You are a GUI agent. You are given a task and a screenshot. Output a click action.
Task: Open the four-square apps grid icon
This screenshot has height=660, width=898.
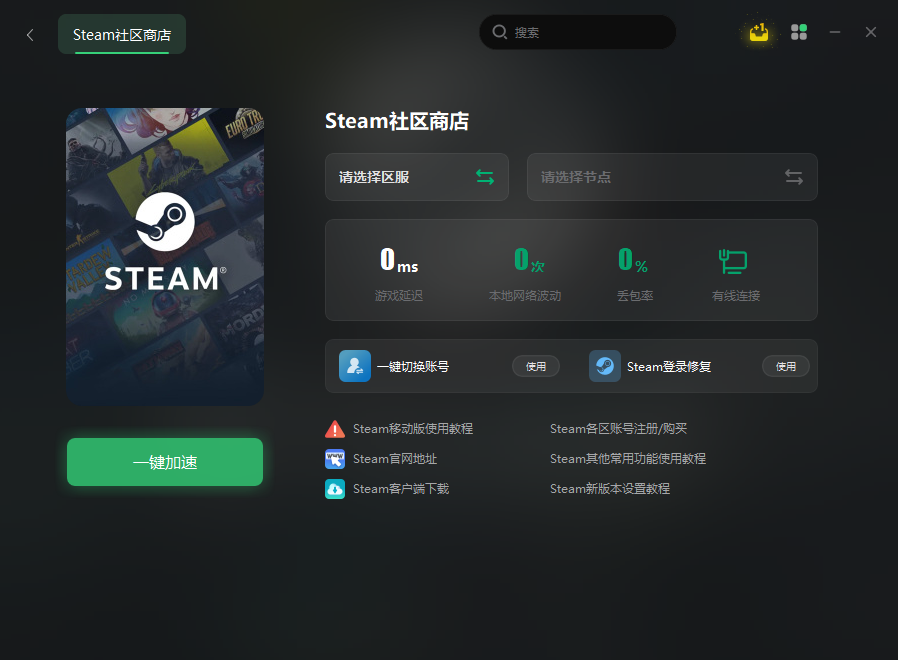click(799, 32)
